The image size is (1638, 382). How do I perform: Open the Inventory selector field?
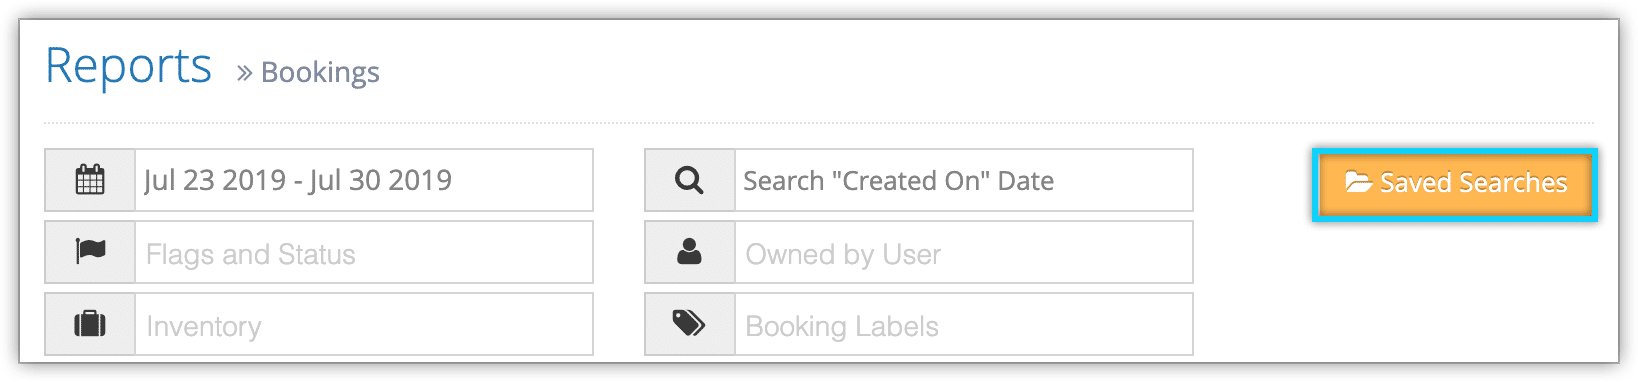[364, 324]
